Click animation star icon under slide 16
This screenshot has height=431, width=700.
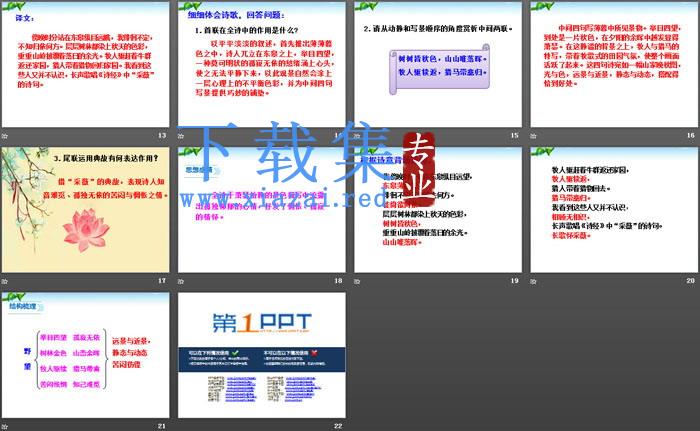533,136
